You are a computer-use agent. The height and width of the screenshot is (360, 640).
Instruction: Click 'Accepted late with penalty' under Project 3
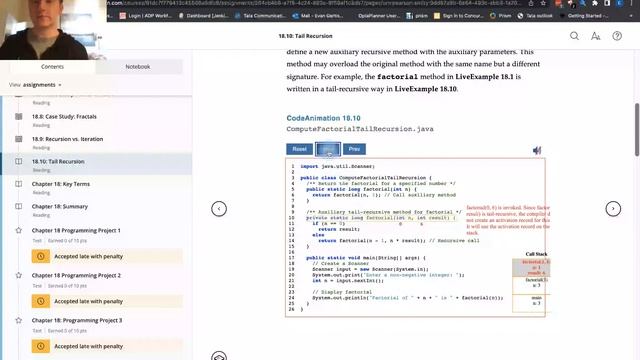pyautogui.click(x=89, y=346)
